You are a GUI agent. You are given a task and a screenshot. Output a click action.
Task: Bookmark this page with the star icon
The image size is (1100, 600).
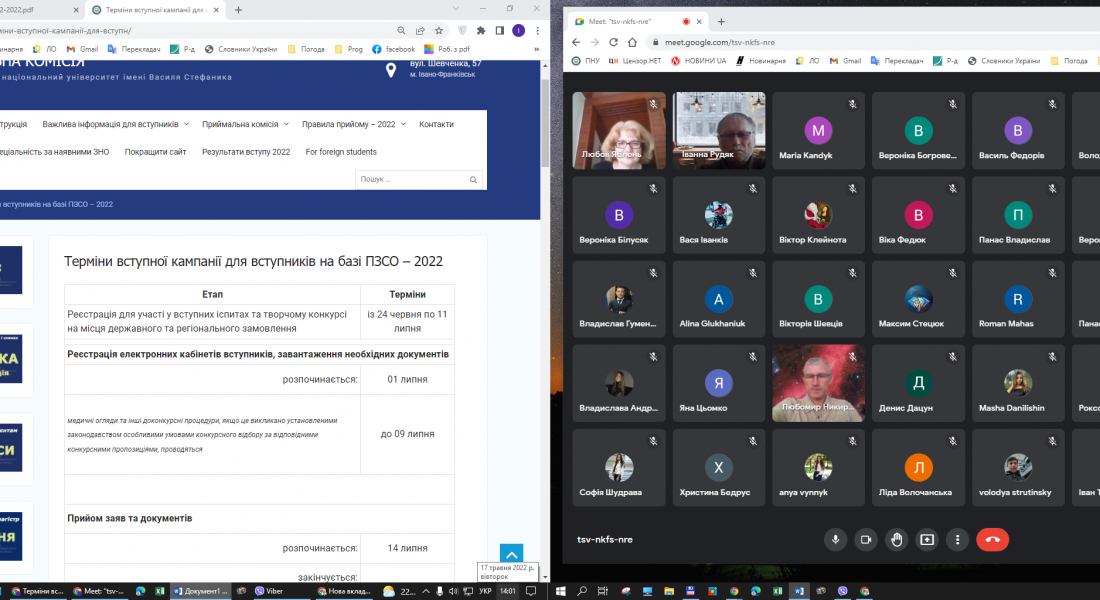[x=439, y=31]
